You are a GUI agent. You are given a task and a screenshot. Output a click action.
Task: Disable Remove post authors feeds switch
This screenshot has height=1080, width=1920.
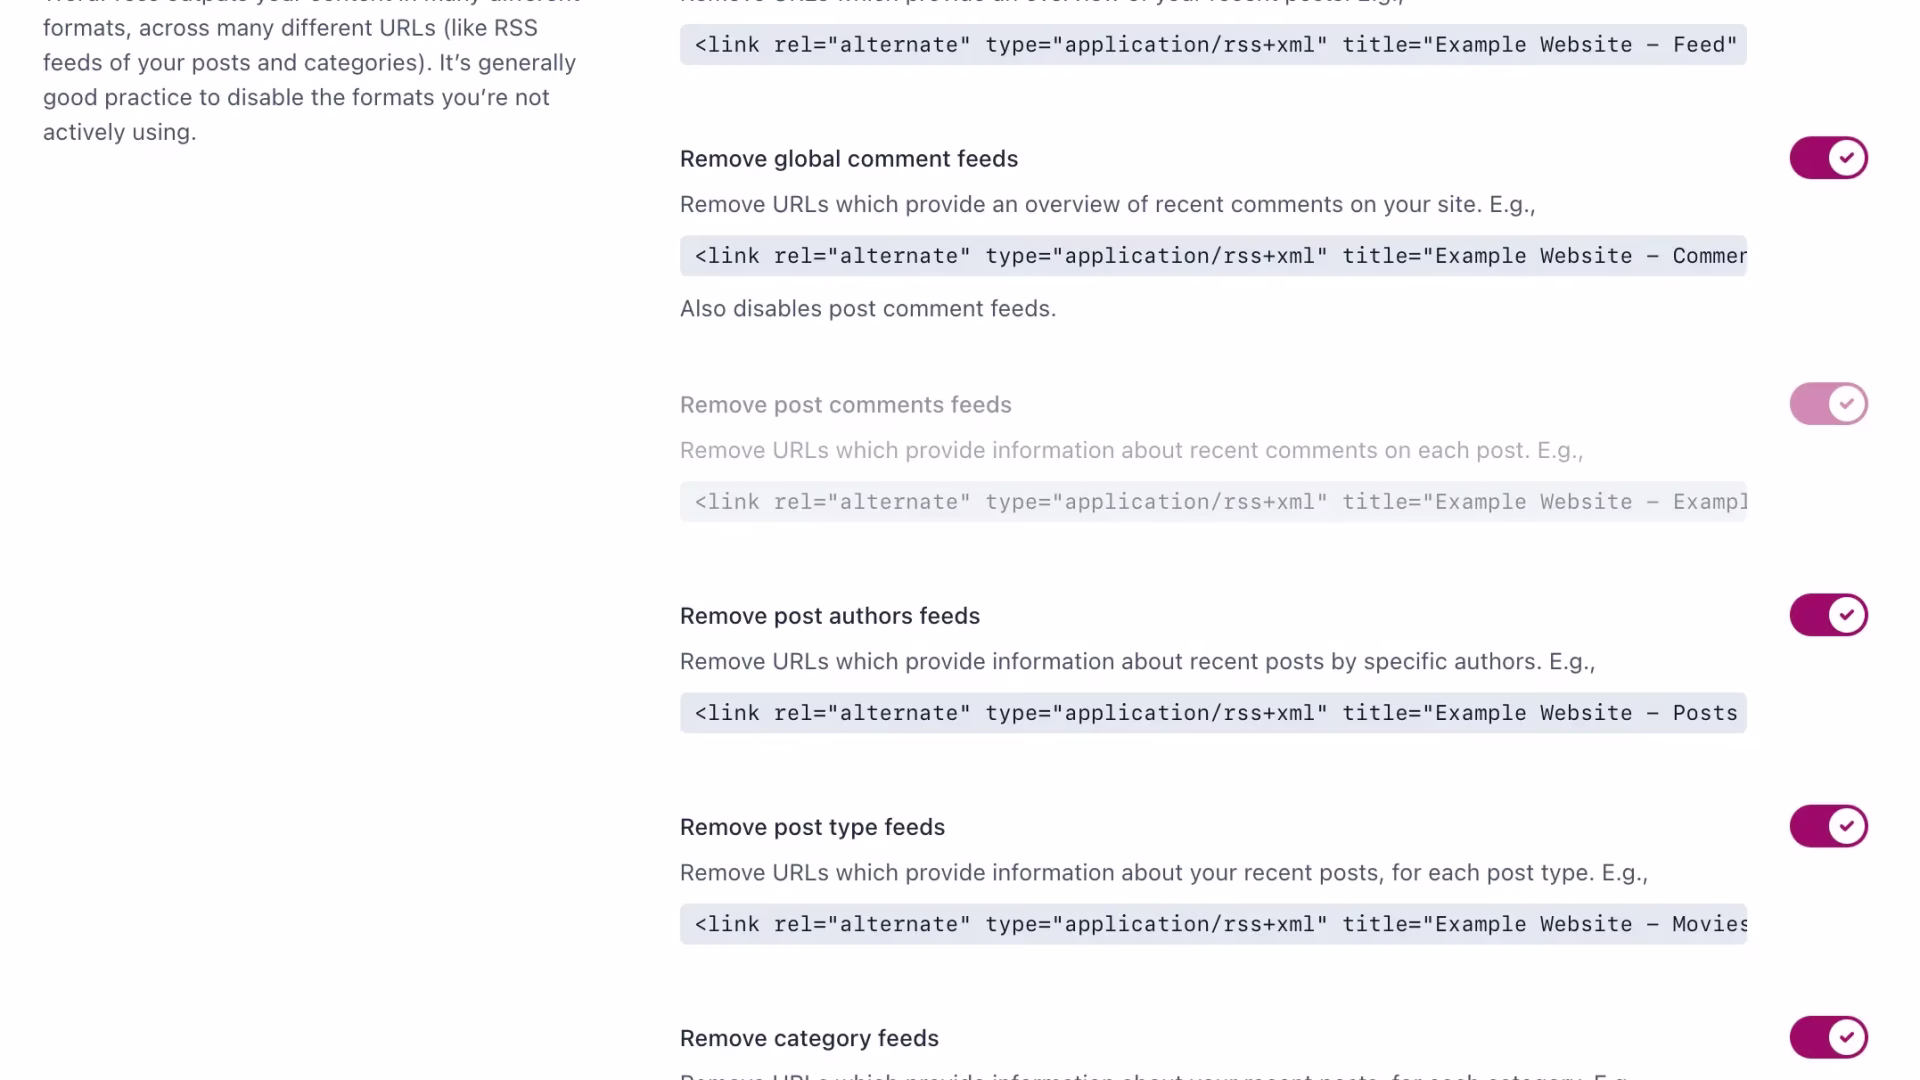(x=1828, y=615)
